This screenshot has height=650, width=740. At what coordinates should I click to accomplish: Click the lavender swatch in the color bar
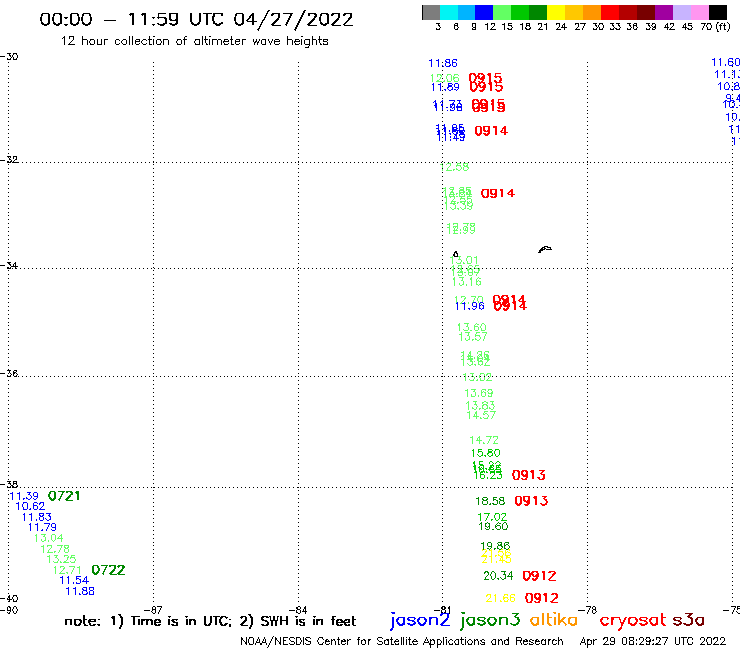(x=681, y=12)
